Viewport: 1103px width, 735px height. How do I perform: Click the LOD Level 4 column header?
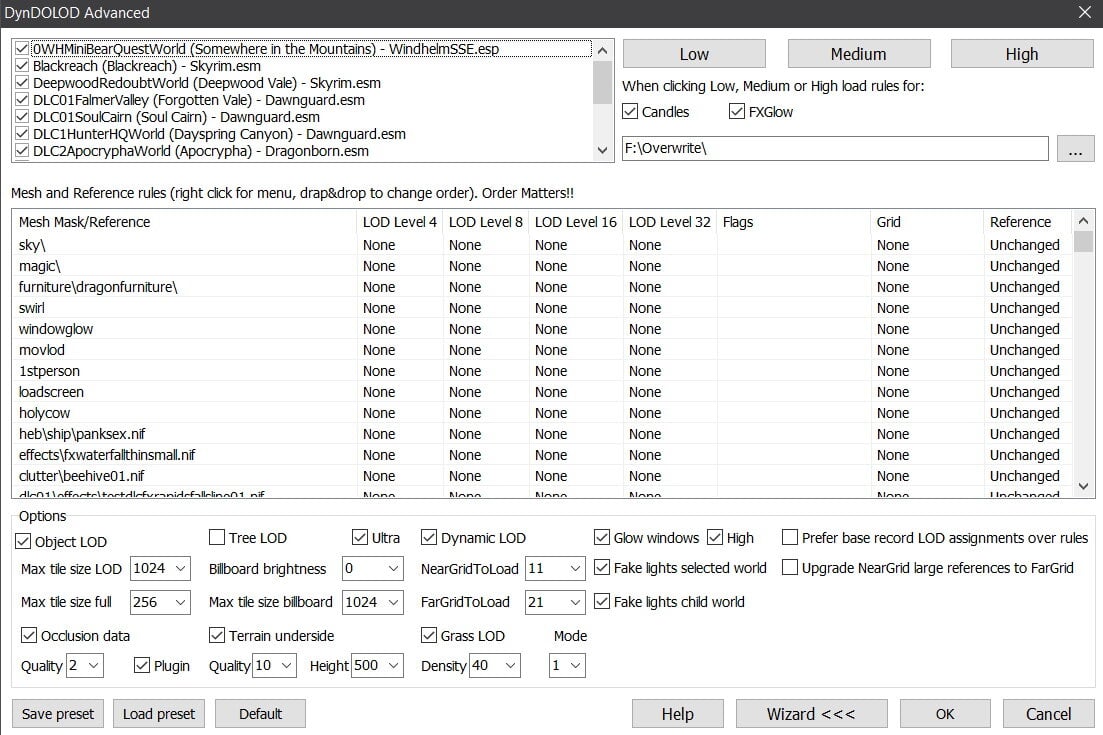click(400, 222)
